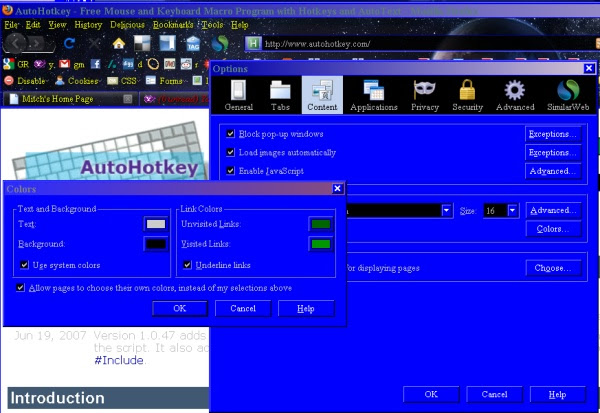Open the View menu

pos(57,25)
